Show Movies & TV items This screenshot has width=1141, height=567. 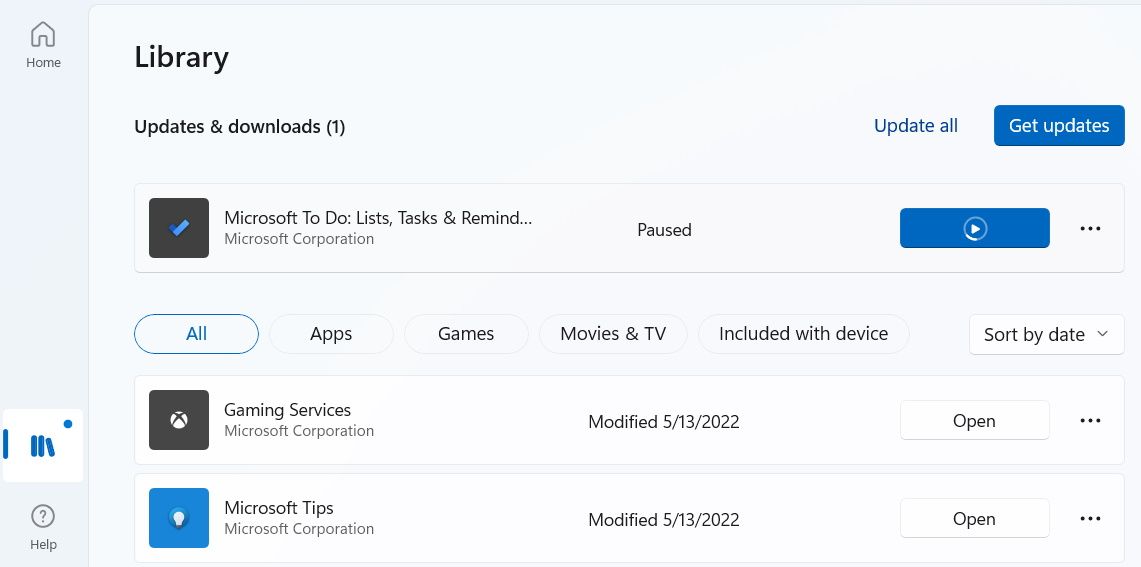[x=613, y=334]
